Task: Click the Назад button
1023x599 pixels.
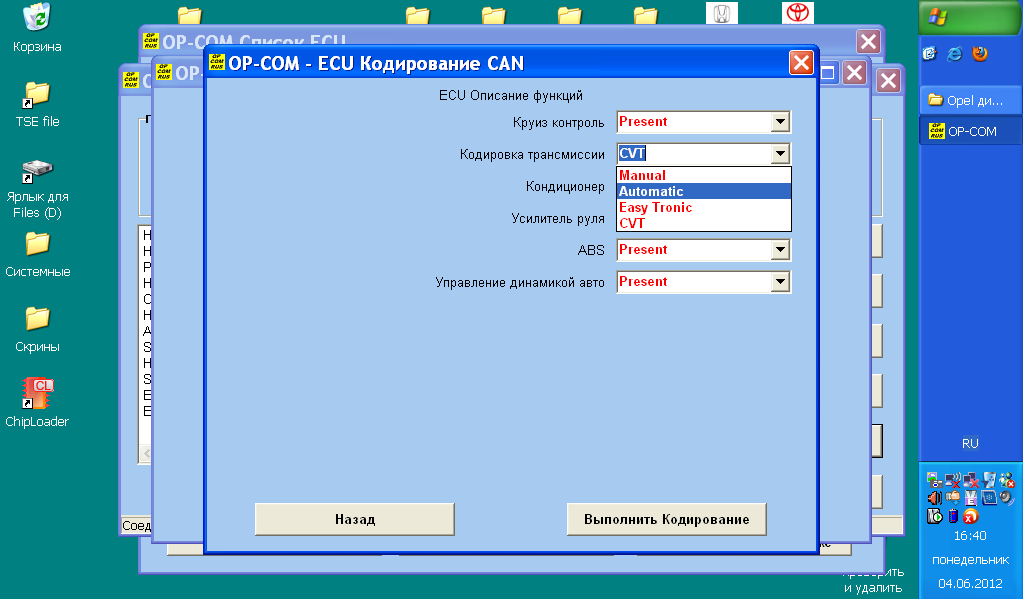Action: pyautogui.click(x=354, y=519)
